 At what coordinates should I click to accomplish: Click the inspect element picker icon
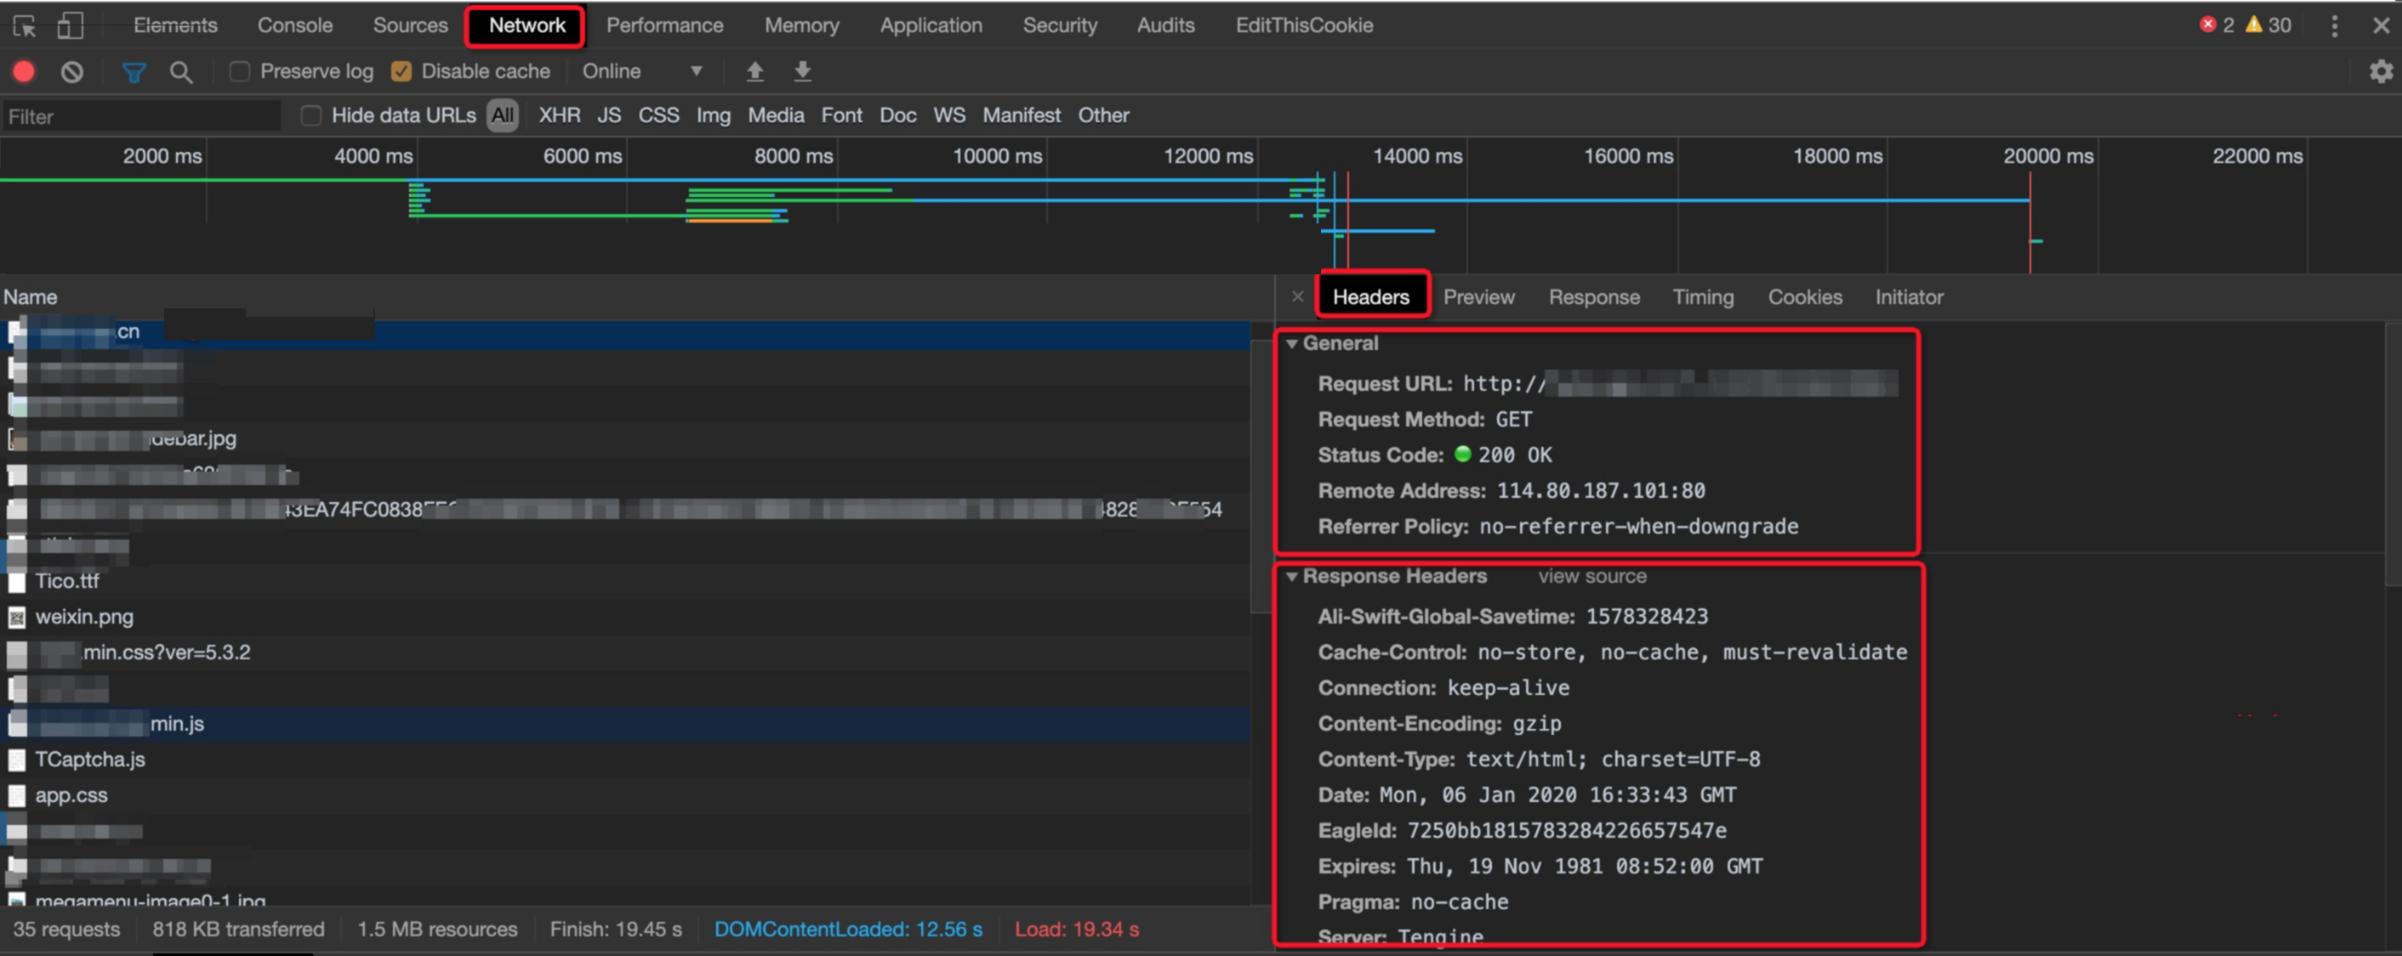click(24, 26)
